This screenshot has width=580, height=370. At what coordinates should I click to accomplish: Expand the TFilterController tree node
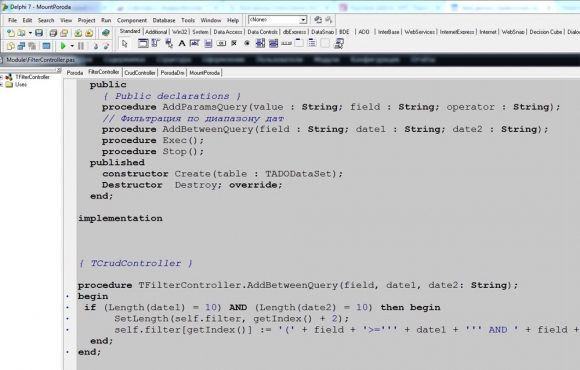[1, 77]
